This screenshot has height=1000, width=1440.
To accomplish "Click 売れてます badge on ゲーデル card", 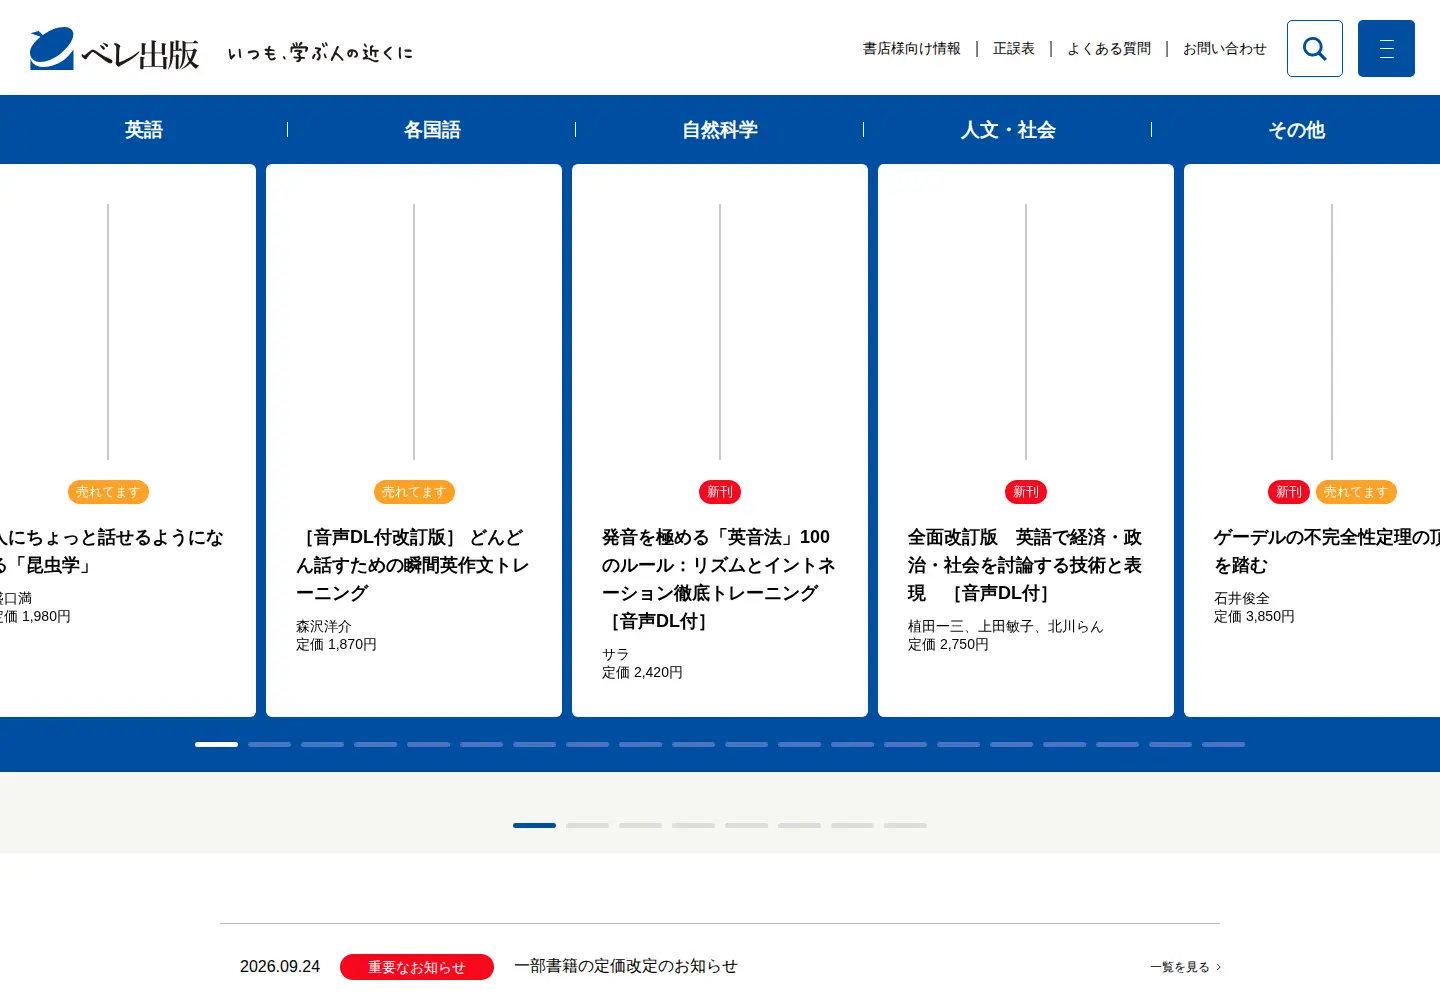I will (x=1356, y=492).
